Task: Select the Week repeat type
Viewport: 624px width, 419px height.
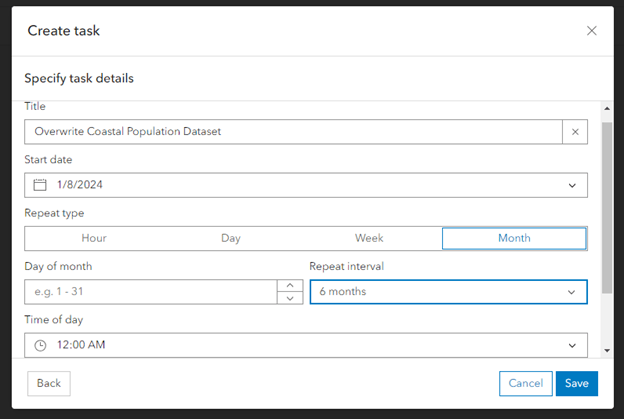Action: point(370,238)
